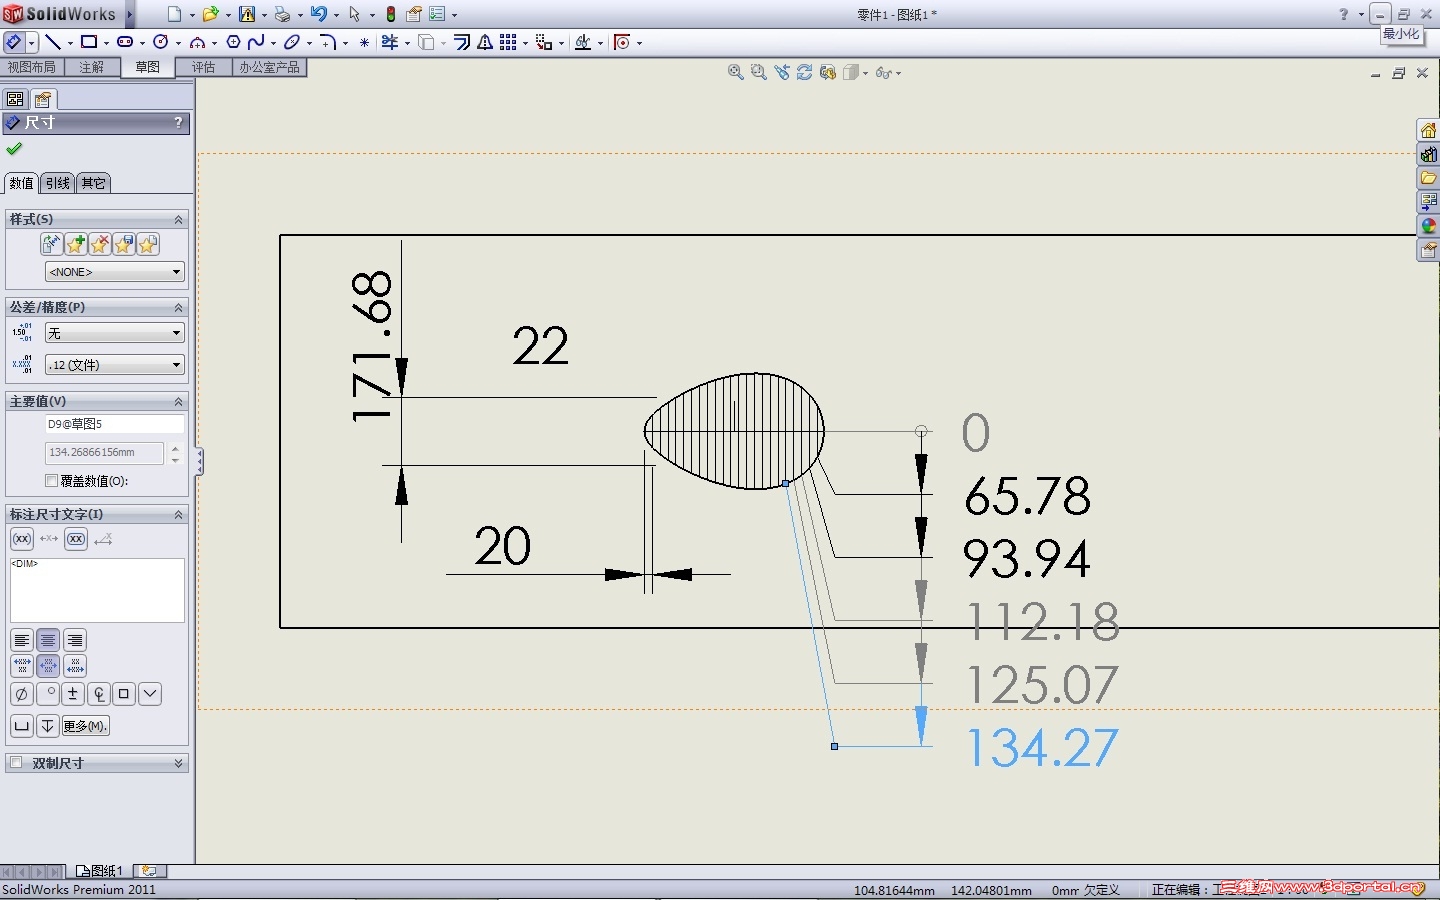This screenshot has height=900, width=1440.
Task: Toggle Add Parentheses on dimension text
Action: point(22,539)
